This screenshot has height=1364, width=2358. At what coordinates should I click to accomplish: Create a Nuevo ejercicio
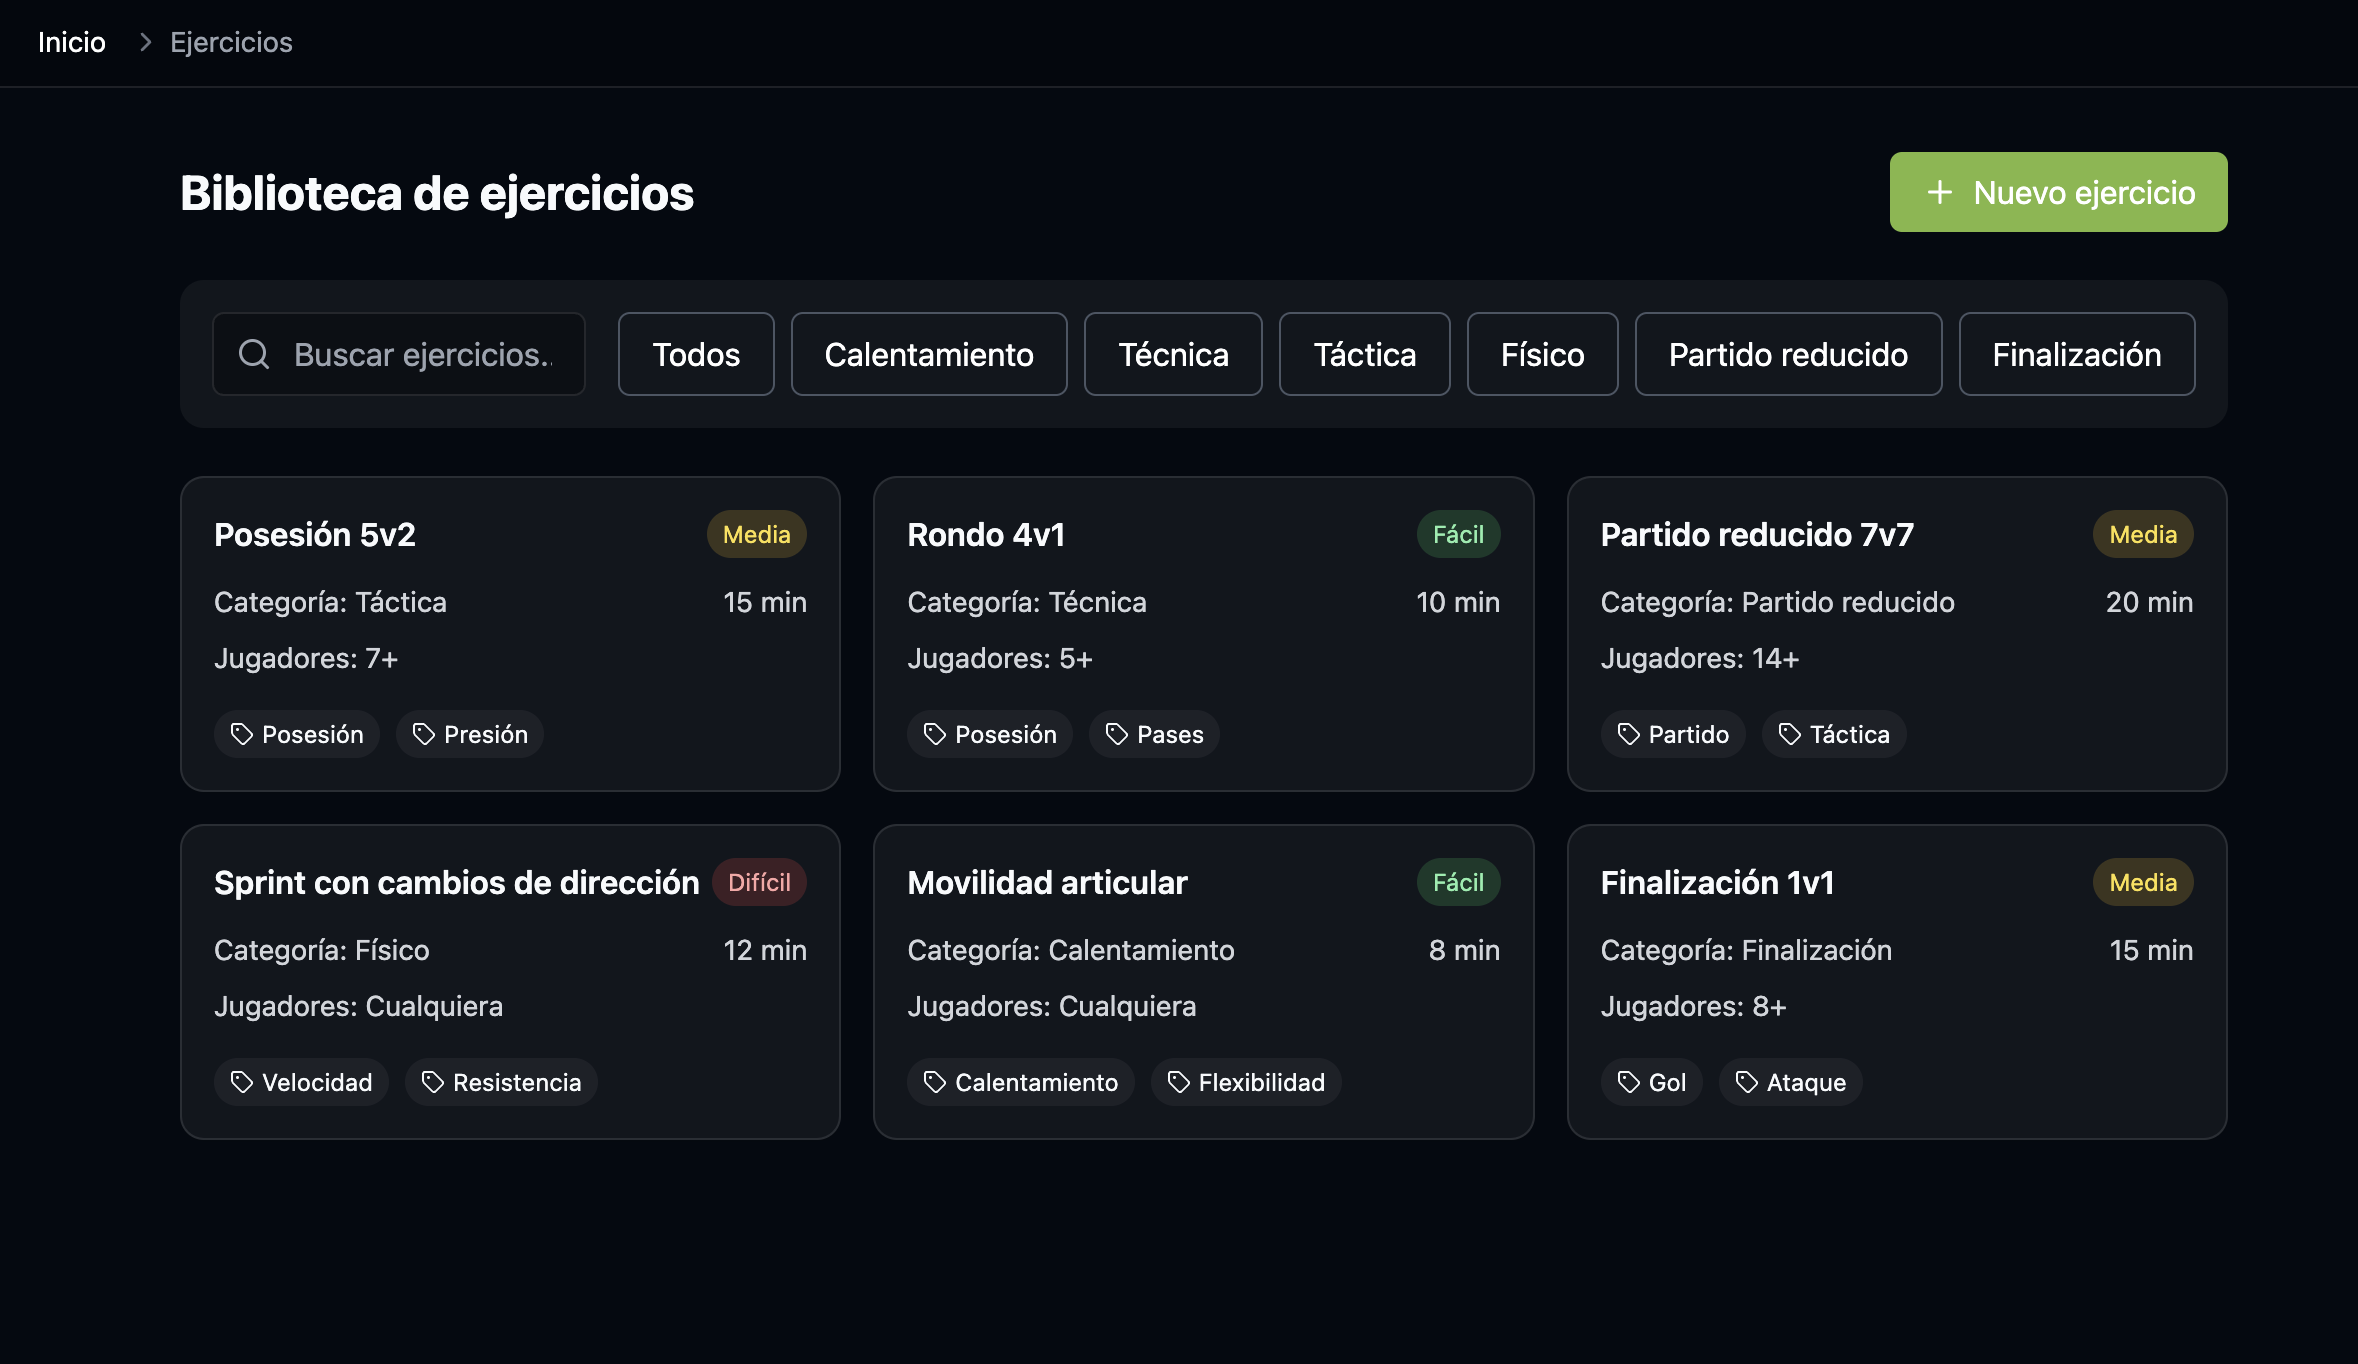[2058, 192]
